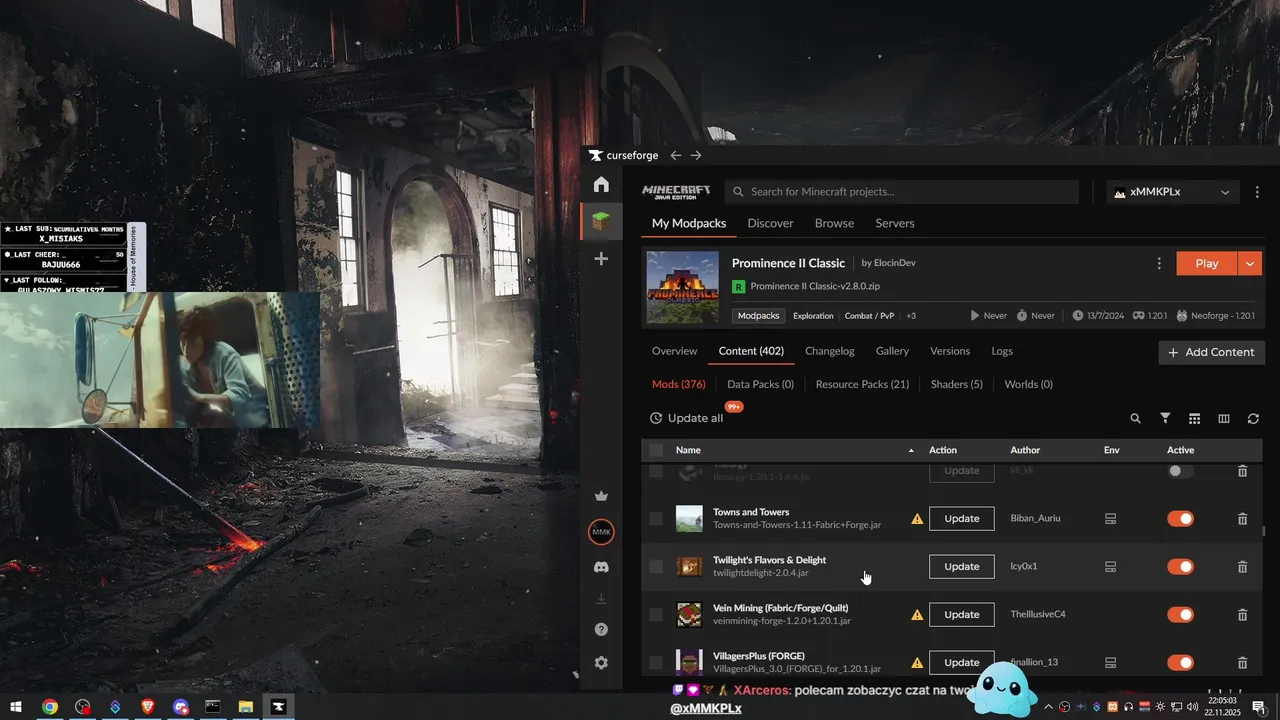Click the Author column header
Viewport: 1280px width, 720px height.
pyautogui.click(x=1025, y=450)
